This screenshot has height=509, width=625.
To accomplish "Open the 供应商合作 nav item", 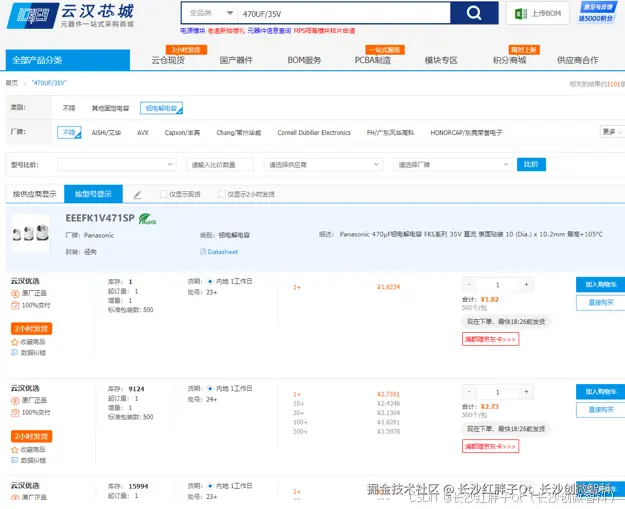I will point(578,60).
